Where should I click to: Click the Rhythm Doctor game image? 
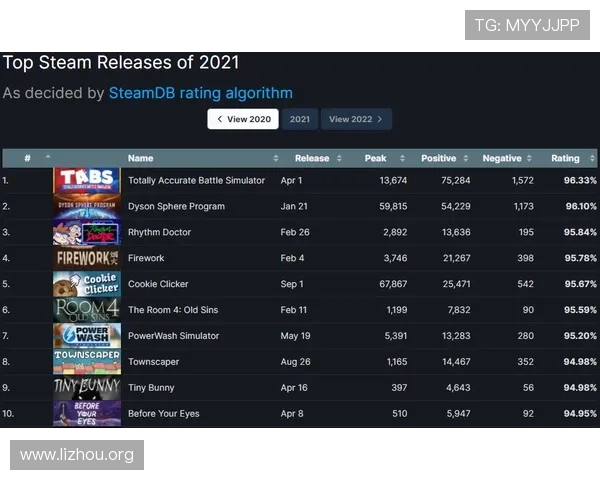tap(87, 232)
